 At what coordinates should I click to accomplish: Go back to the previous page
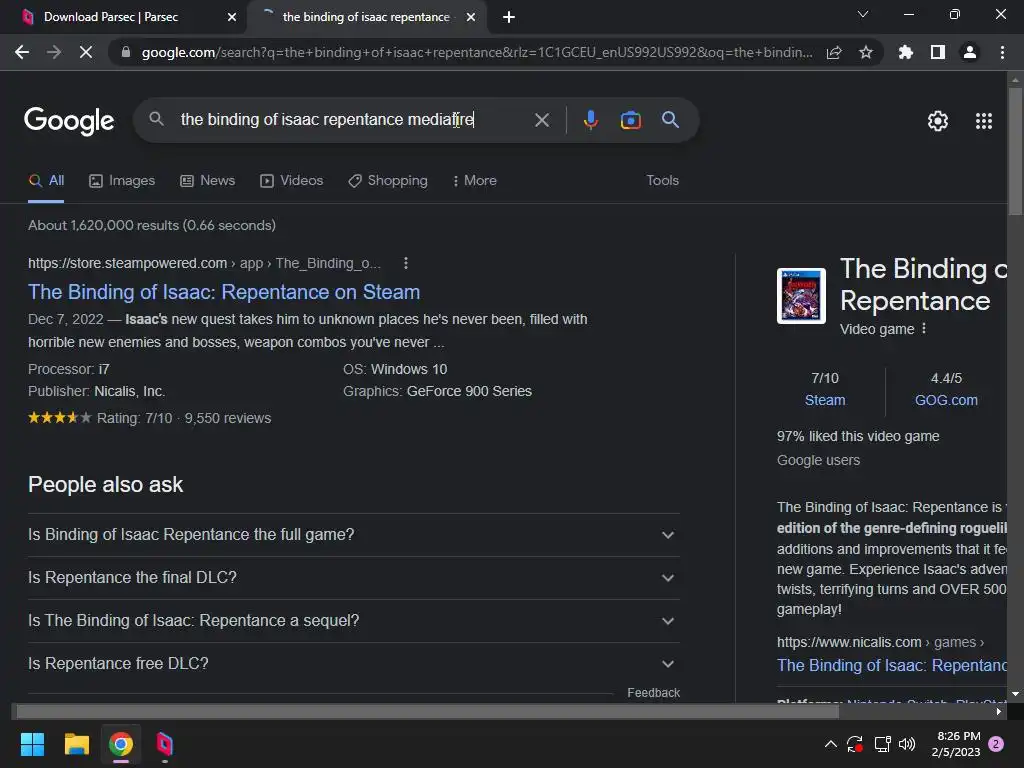coord(22,52)
